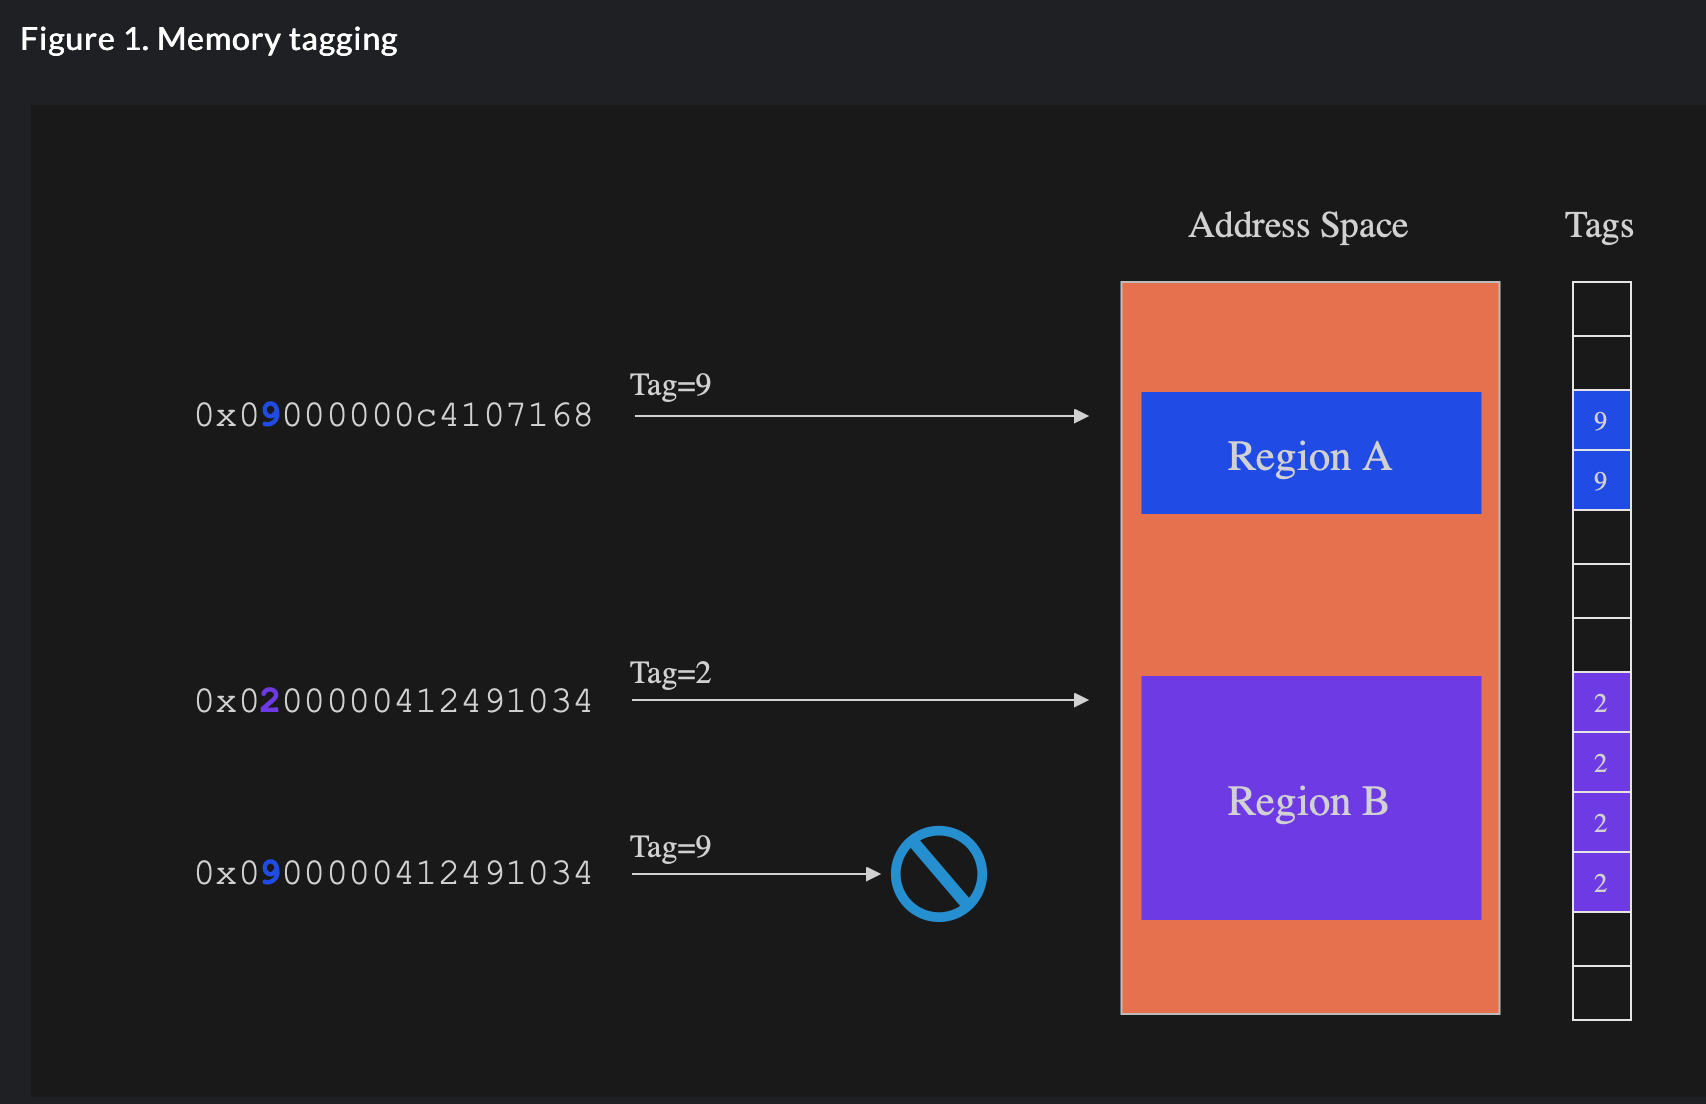Click the topmost empty cell in Tags column
Viewport: 1706px width, 1104px height.
[1601, 309]
